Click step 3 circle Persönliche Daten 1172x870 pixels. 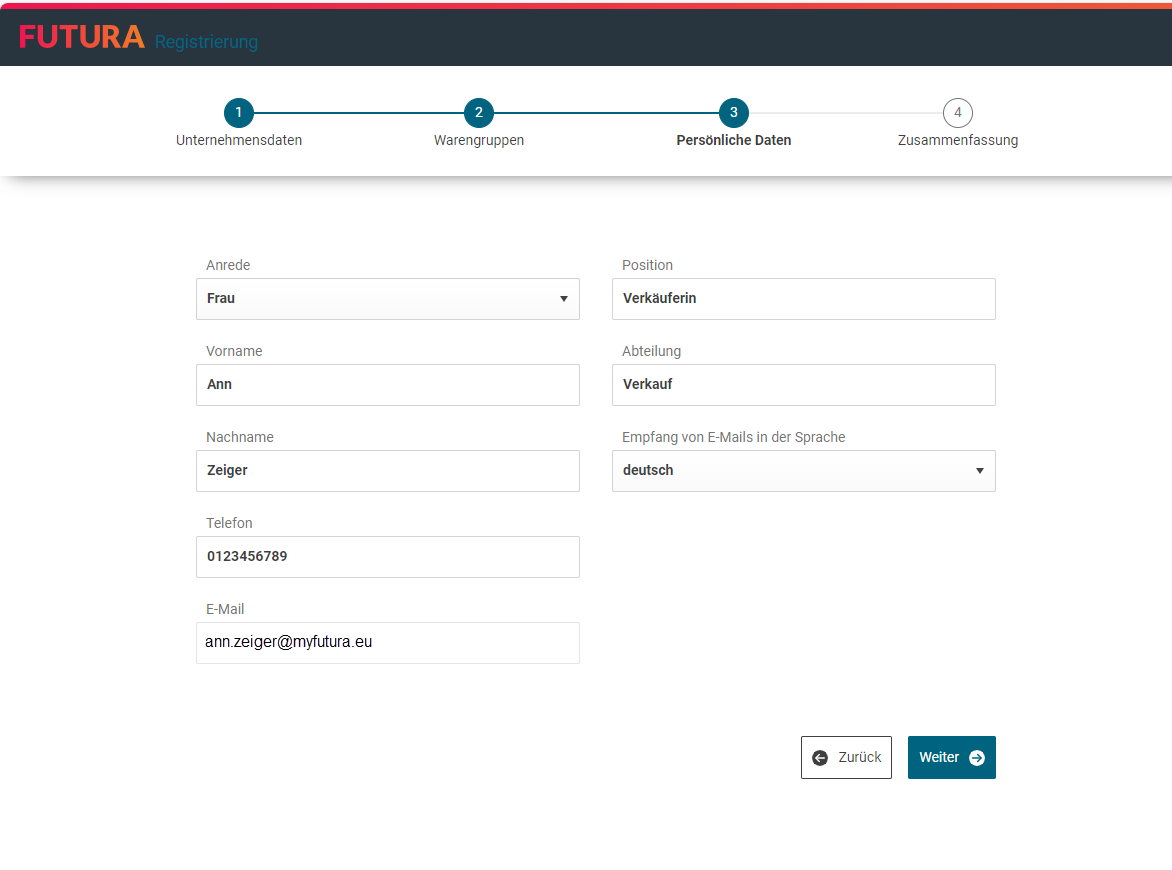[734, 113]
